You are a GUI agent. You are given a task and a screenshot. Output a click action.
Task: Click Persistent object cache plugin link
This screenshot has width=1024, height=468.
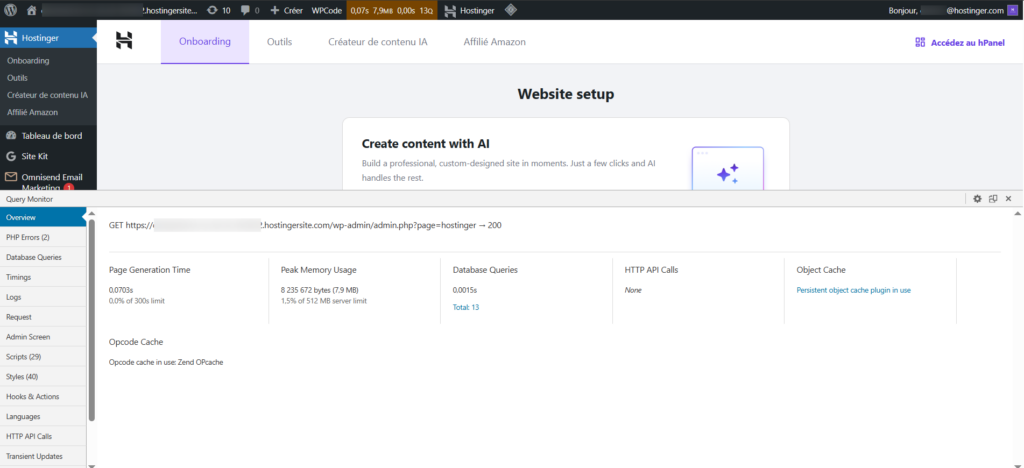(853, 290)
